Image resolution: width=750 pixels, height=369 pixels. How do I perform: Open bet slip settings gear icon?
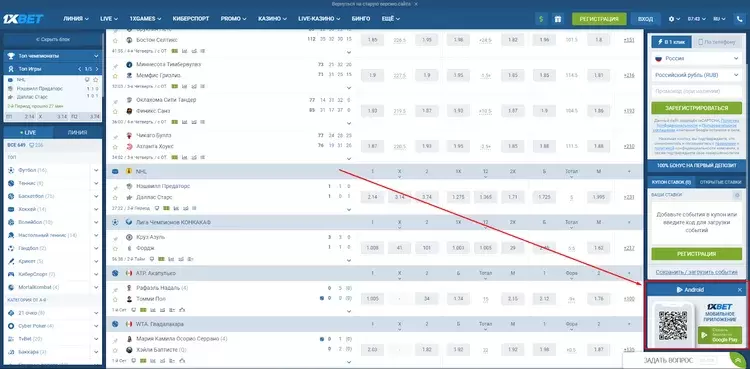737,195
